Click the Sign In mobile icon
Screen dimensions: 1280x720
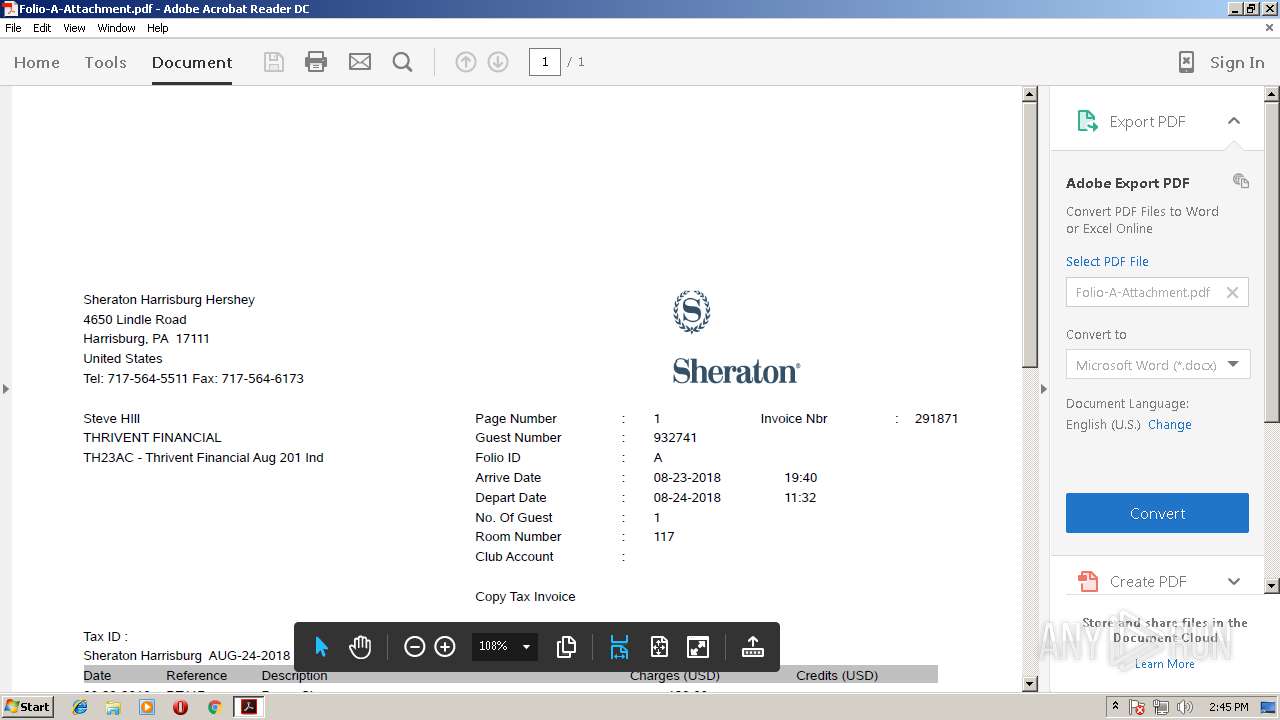pyautogui.click(x=1186, y=62)
